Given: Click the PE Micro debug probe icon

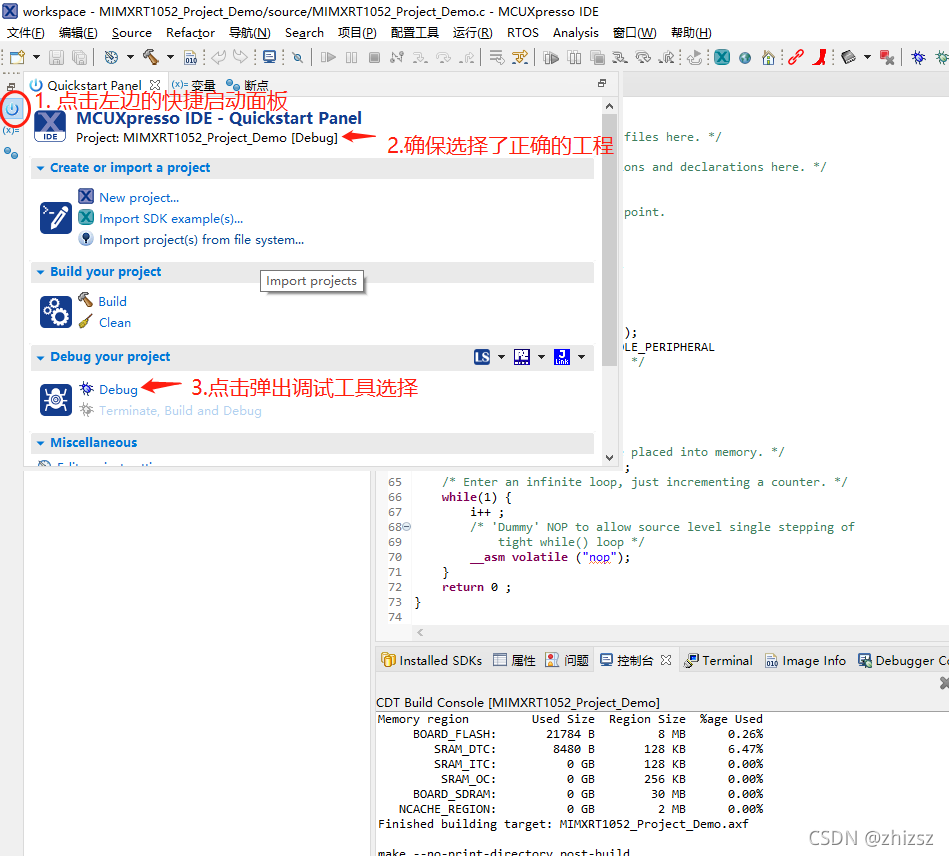Looking at the screenshot, I should point(522,357).
